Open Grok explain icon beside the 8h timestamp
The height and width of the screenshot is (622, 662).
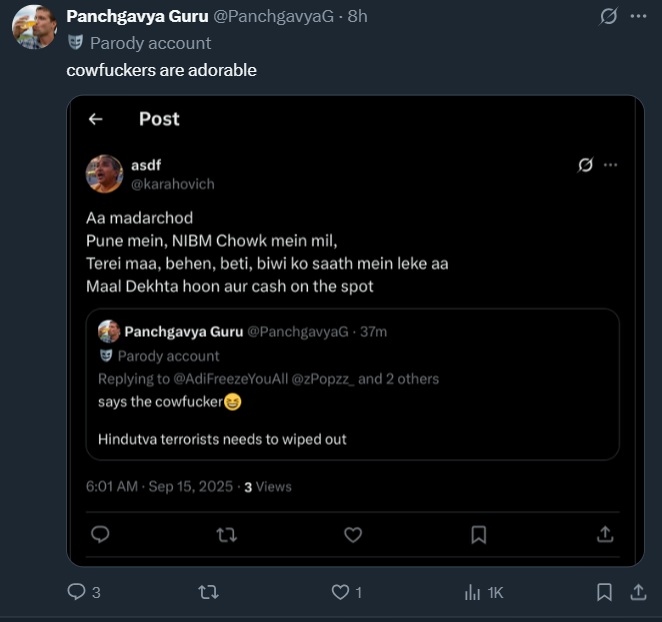pyautogui.click(x=607, y=16)
